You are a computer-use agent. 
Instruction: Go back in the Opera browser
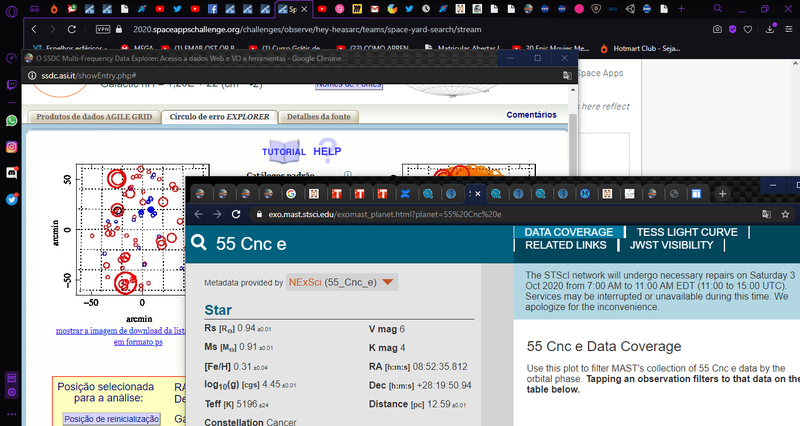point(34,29)
